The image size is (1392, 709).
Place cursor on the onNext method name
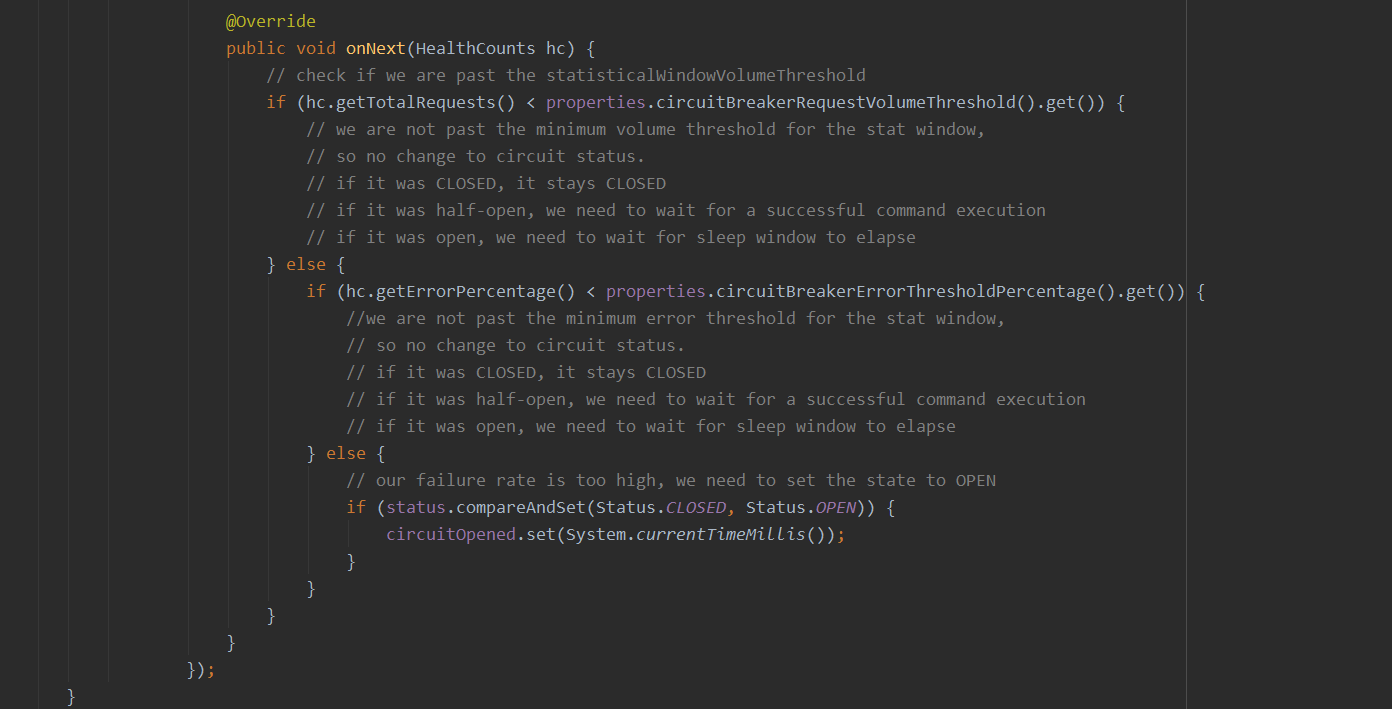coord(376,48)
